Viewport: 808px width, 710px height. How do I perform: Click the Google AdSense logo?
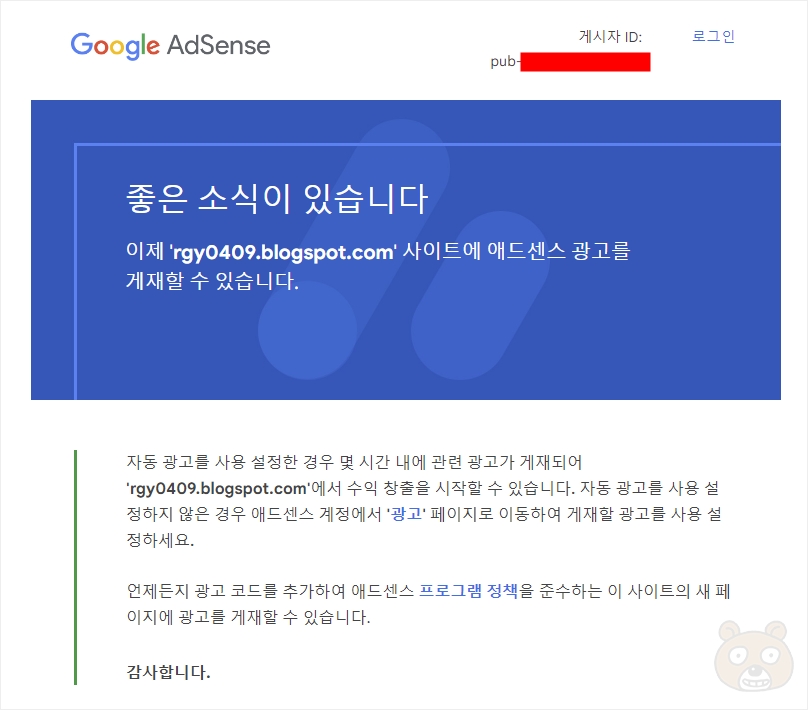pyautogui.click(x=170, y=45)
